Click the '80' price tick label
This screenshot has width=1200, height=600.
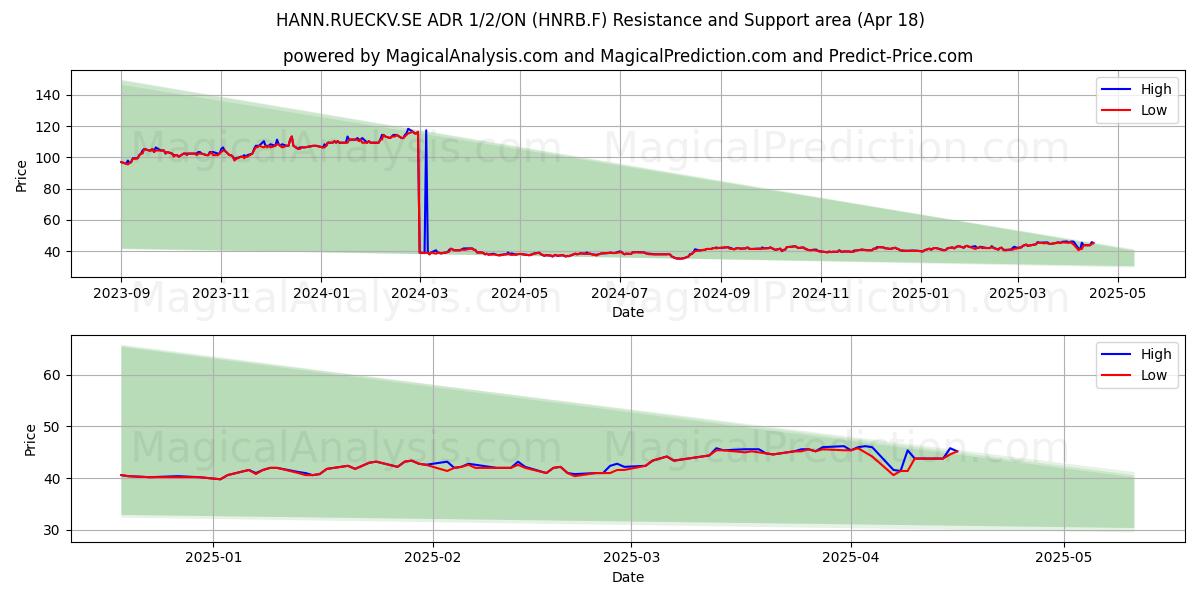tap(53, 189)
